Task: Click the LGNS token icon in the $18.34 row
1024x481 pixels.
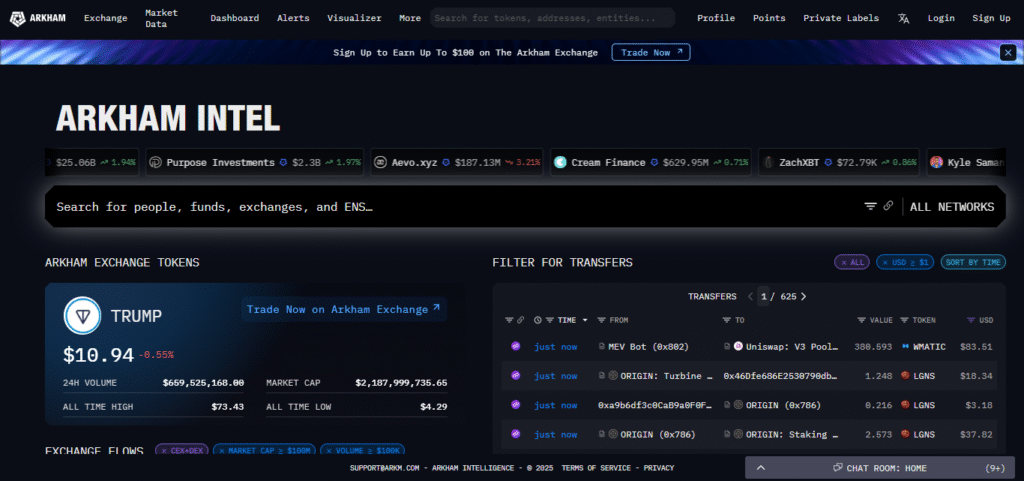Action: tap(906, 376)
